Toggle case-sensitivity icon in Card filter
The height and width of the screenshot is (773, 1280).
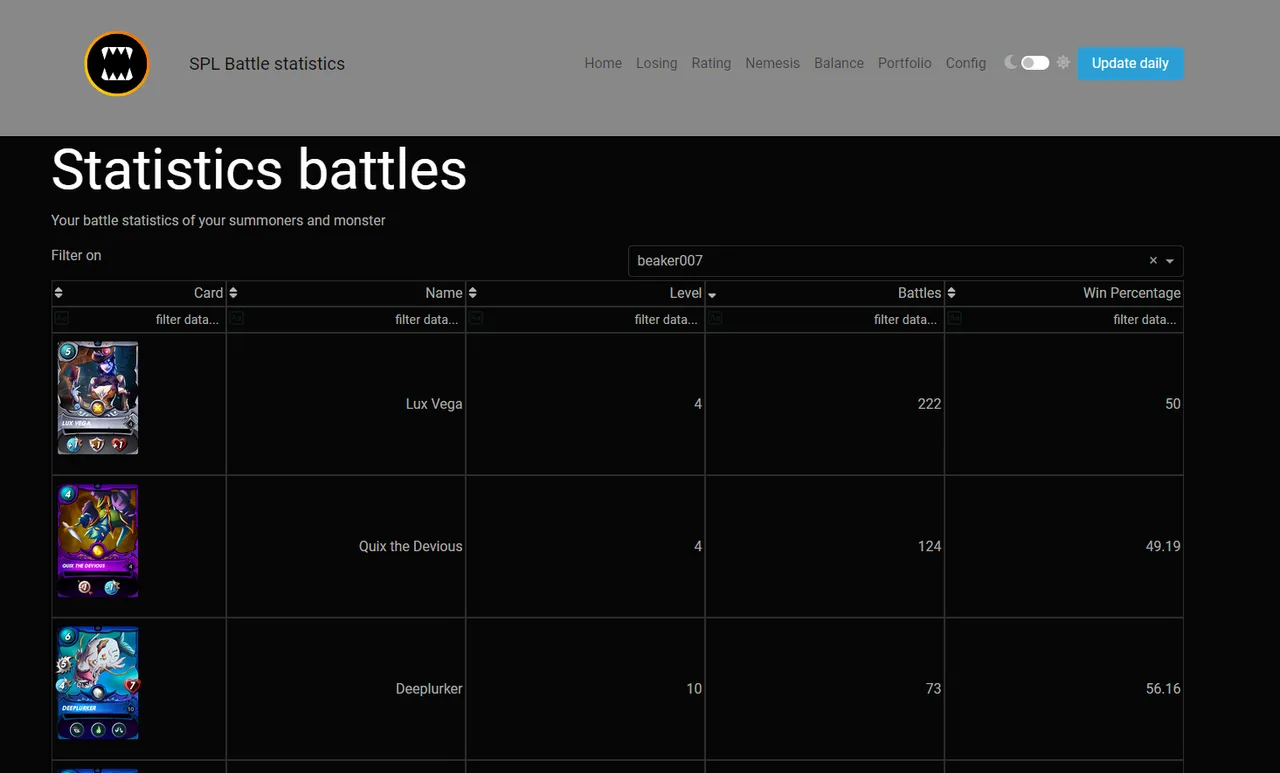click(61, 318)
